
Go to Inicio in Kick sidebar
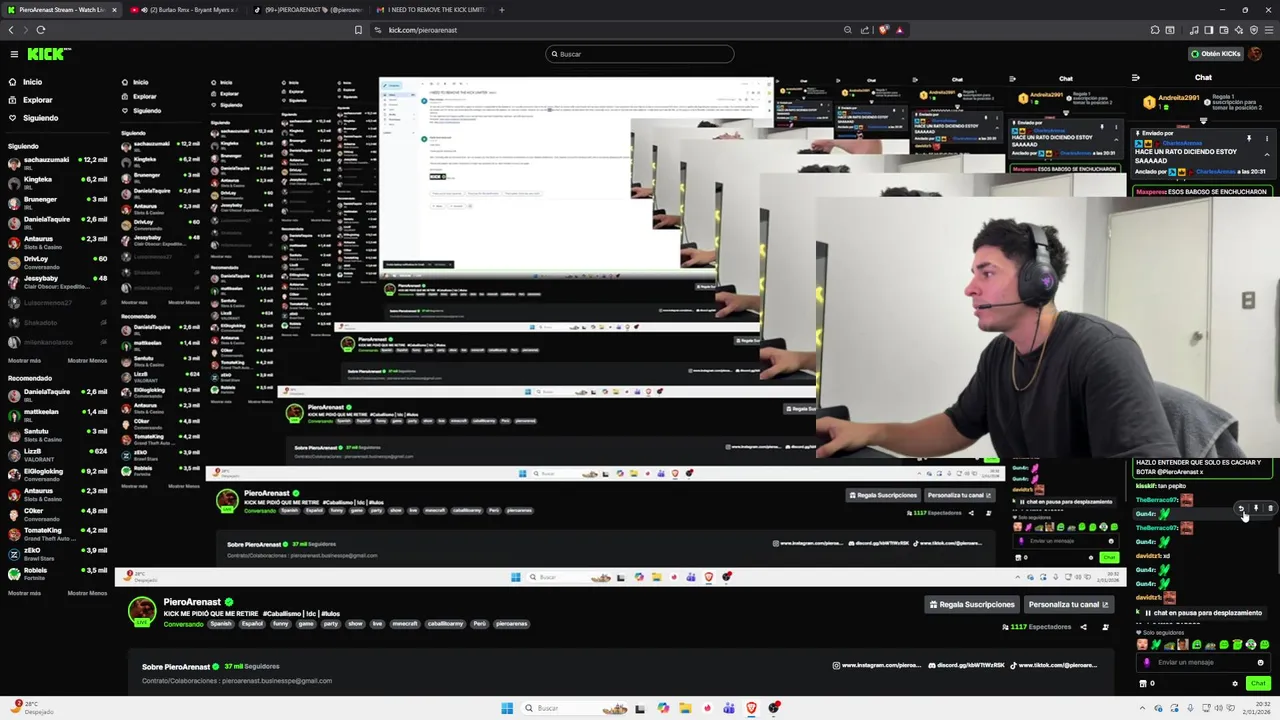pos(25,82)
